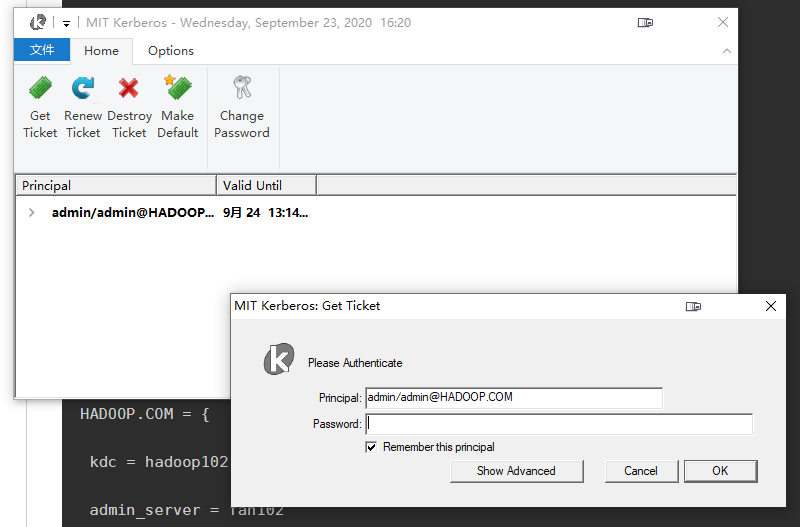Screen dimensions: 800x527
Task: Switch to the Home ribbon tab
Action: (x=102, y=51)
